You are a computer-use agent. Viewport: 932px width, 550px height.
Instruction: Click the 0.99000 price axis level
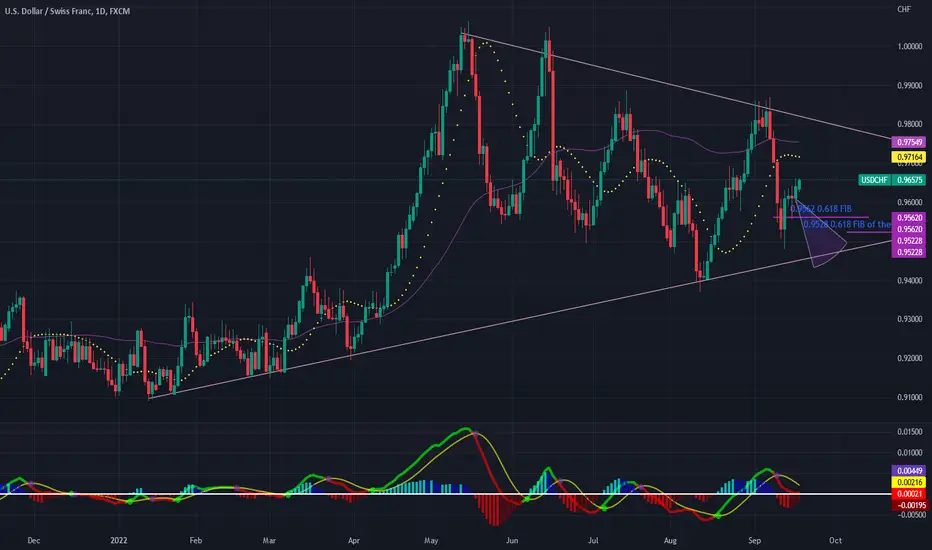(909, 86)
